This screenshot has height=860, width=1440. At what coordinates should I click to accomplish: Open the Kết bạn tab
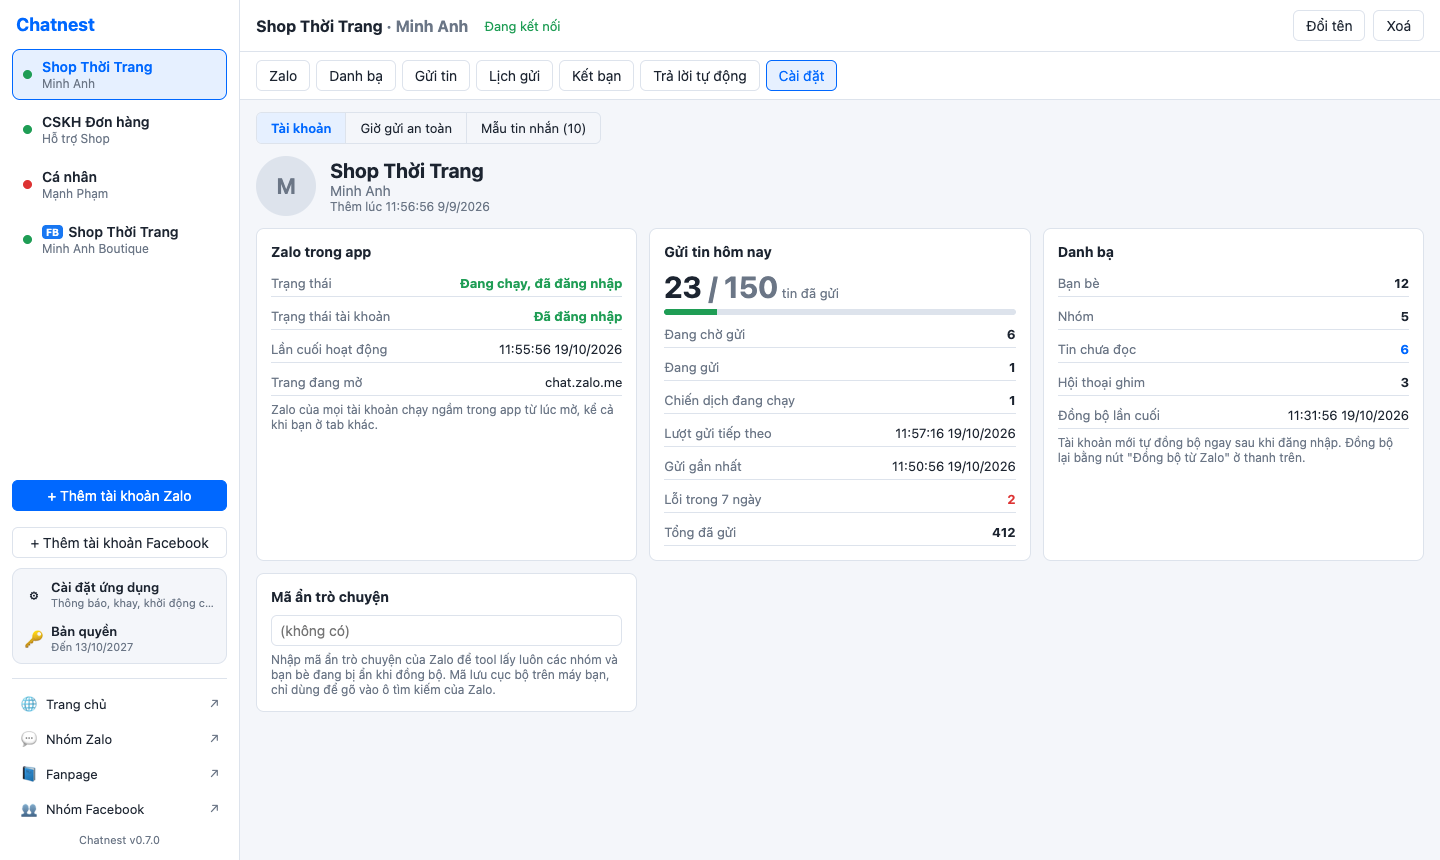click(597, 76)
